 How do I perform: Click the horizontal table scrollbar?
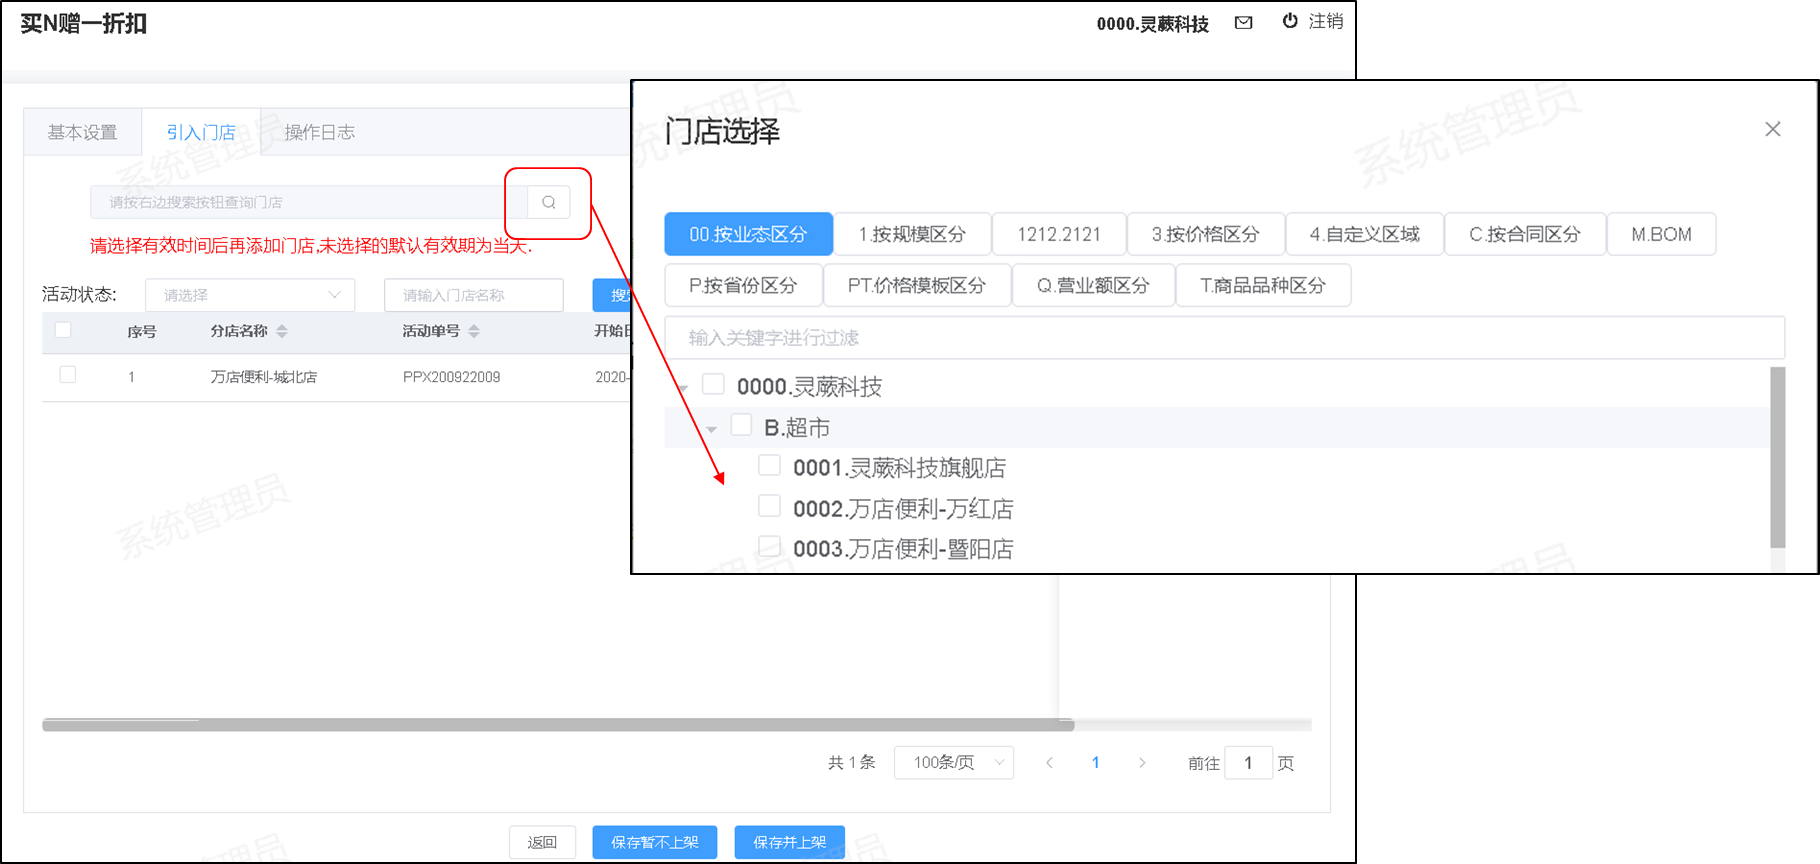point(557,725)
